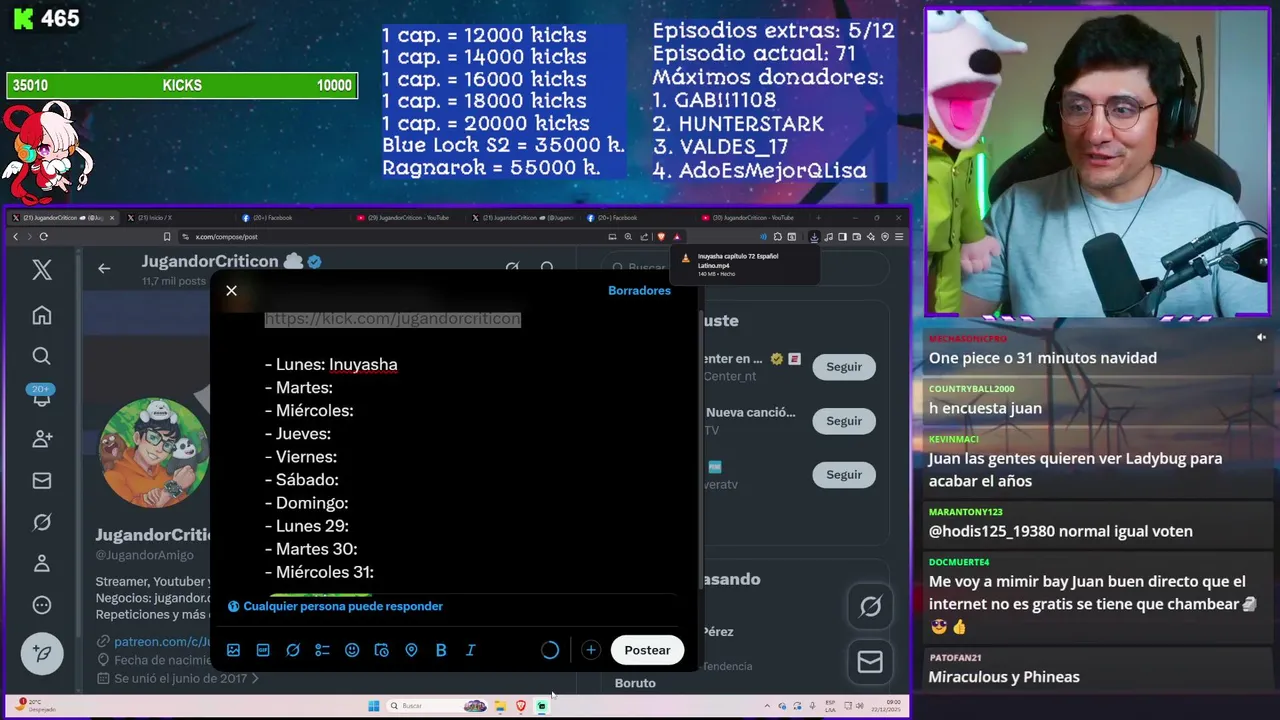The width and height of the screenshot is (1280, 720).
Task: Reload the page in browser
Action: tap(43, 237)
